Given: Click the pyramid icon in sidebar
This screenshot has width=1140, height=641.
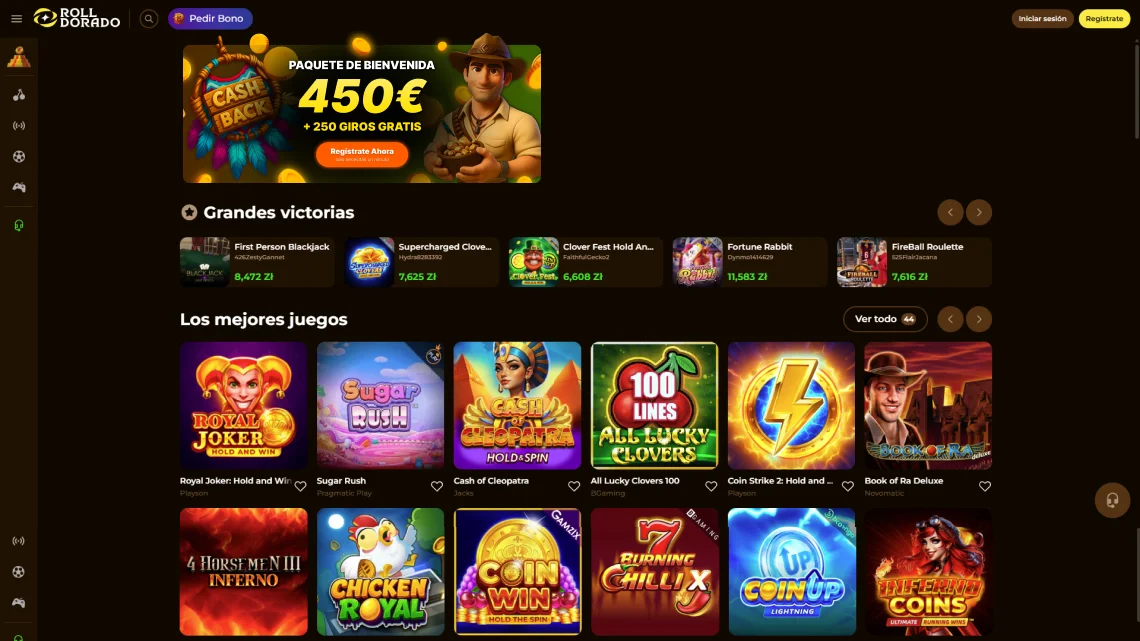Looking at the screenshot, I should (19, 57).
